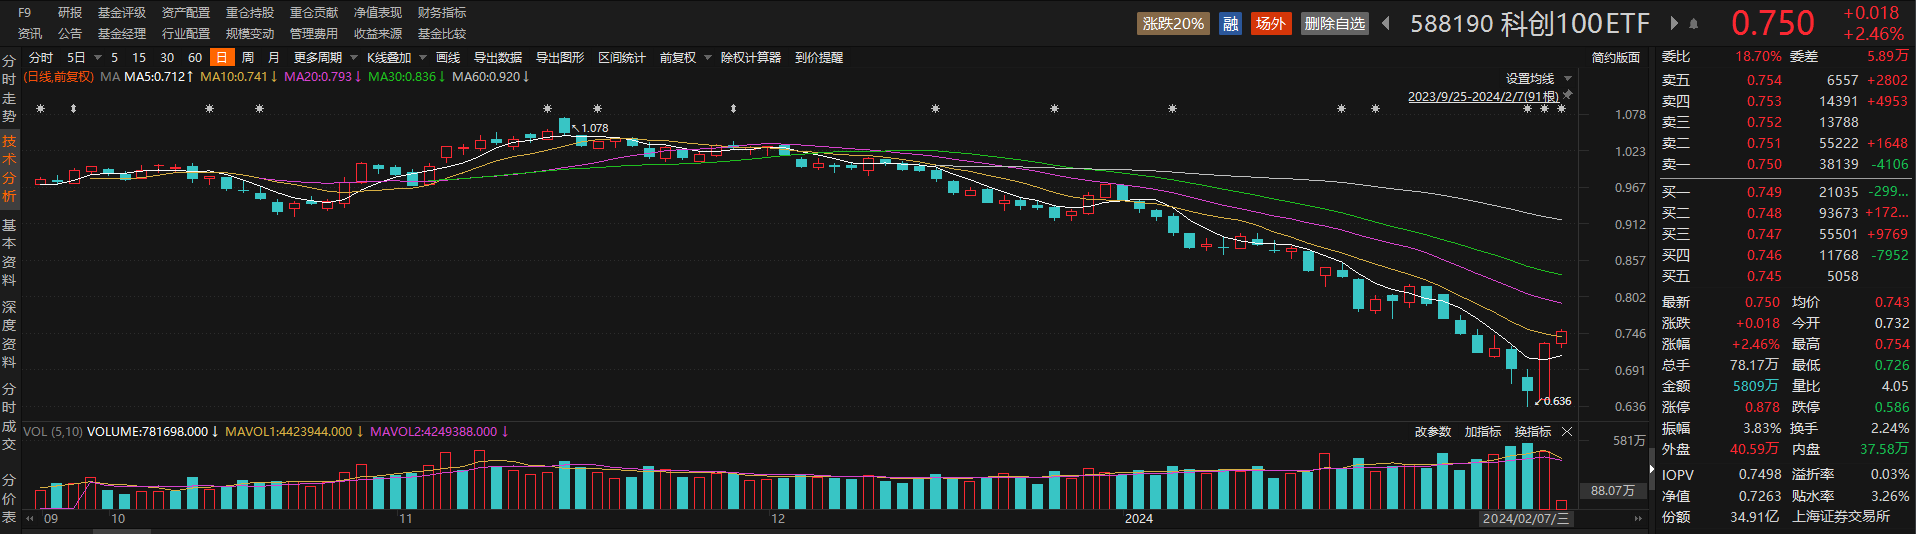The image size is (1916, 534).
Task: Switch to the 简约版面 layout
Action: point(1616,58)
